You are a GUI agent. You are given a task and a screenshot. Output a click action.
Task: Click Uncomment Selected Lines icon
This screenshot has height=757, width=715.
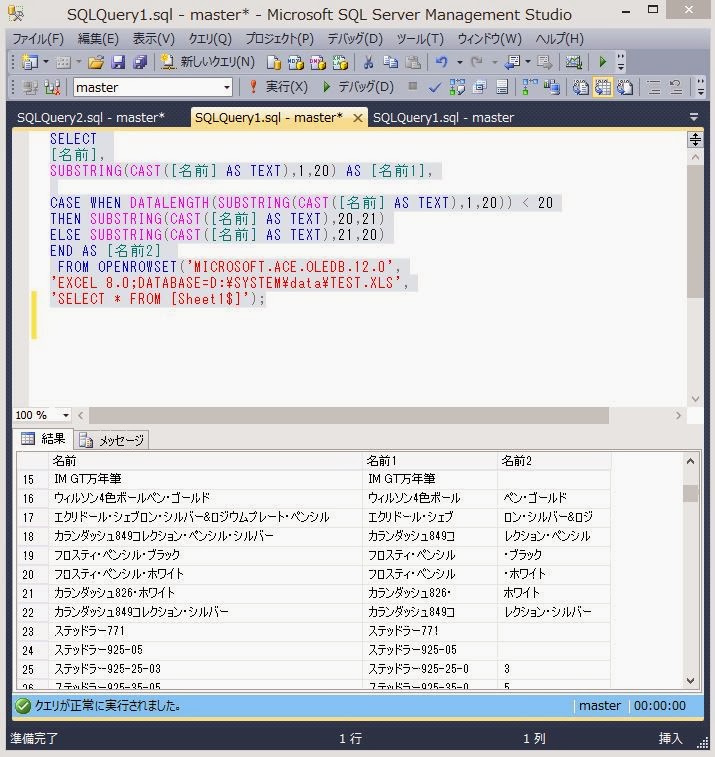tap(676, 87)
